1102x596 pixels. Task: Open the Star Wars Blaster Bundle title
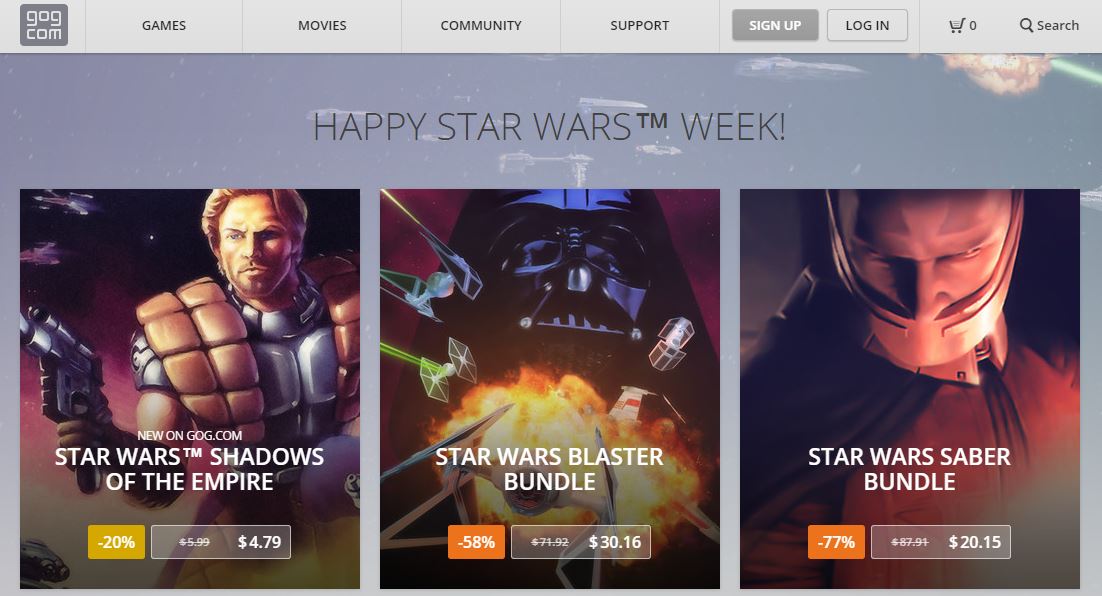point(550,469)
